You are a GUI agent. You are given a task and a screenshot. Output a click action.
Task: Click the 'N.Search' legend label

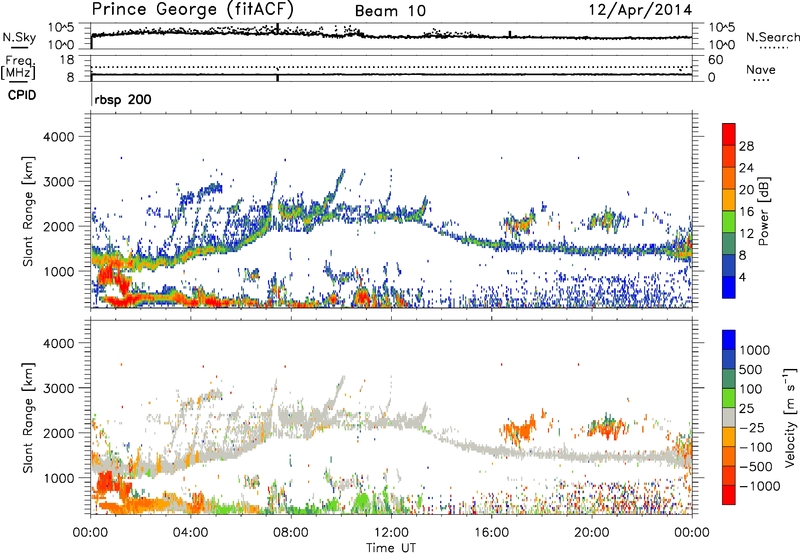coord(772,37)
